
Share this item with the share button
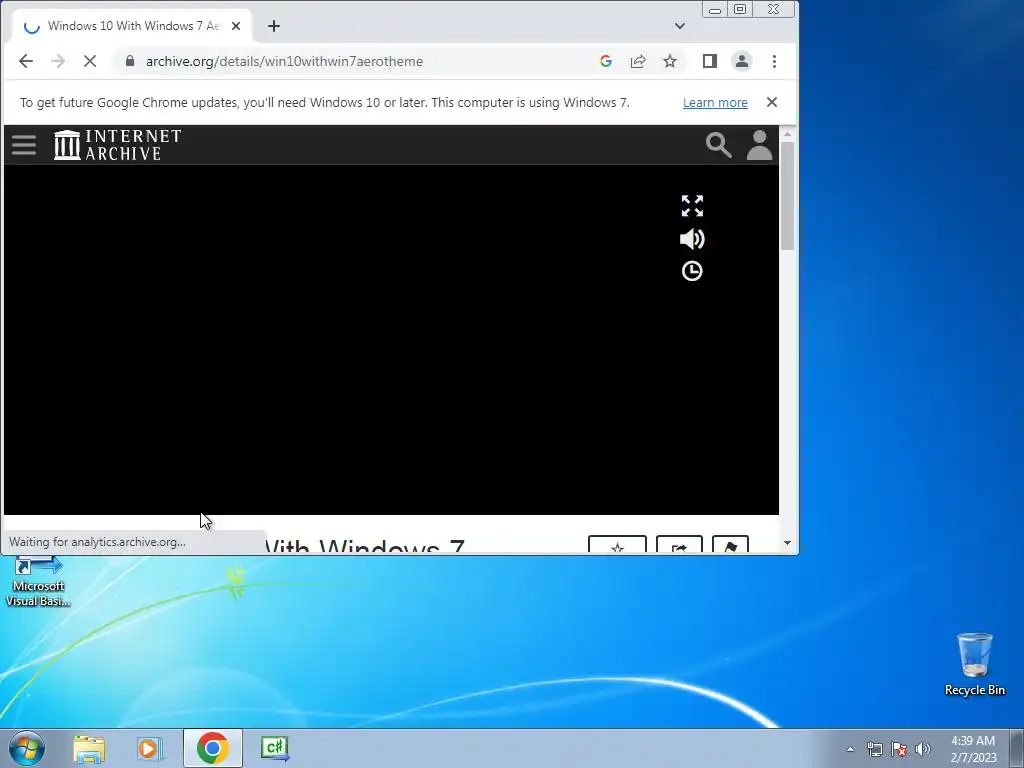[x=679, y=544]
